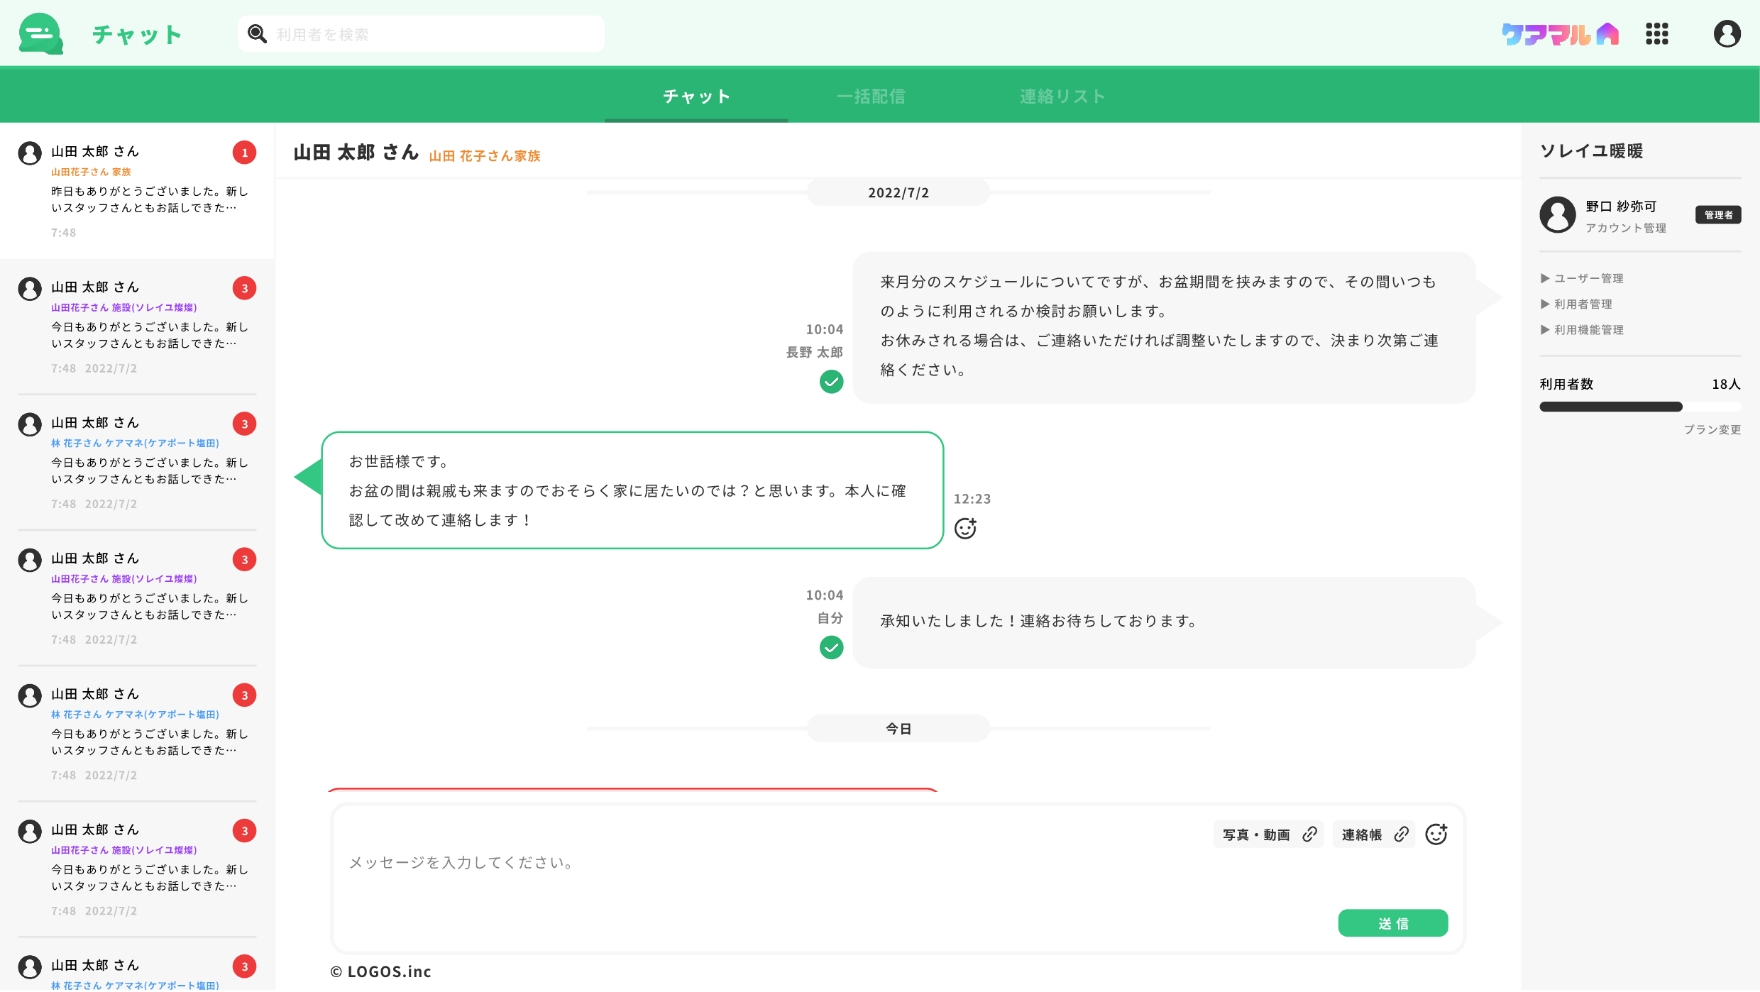
Task: Click ソレイユ暖暖 facility title
Action: pyautogui.click(x=1591, y=151)
